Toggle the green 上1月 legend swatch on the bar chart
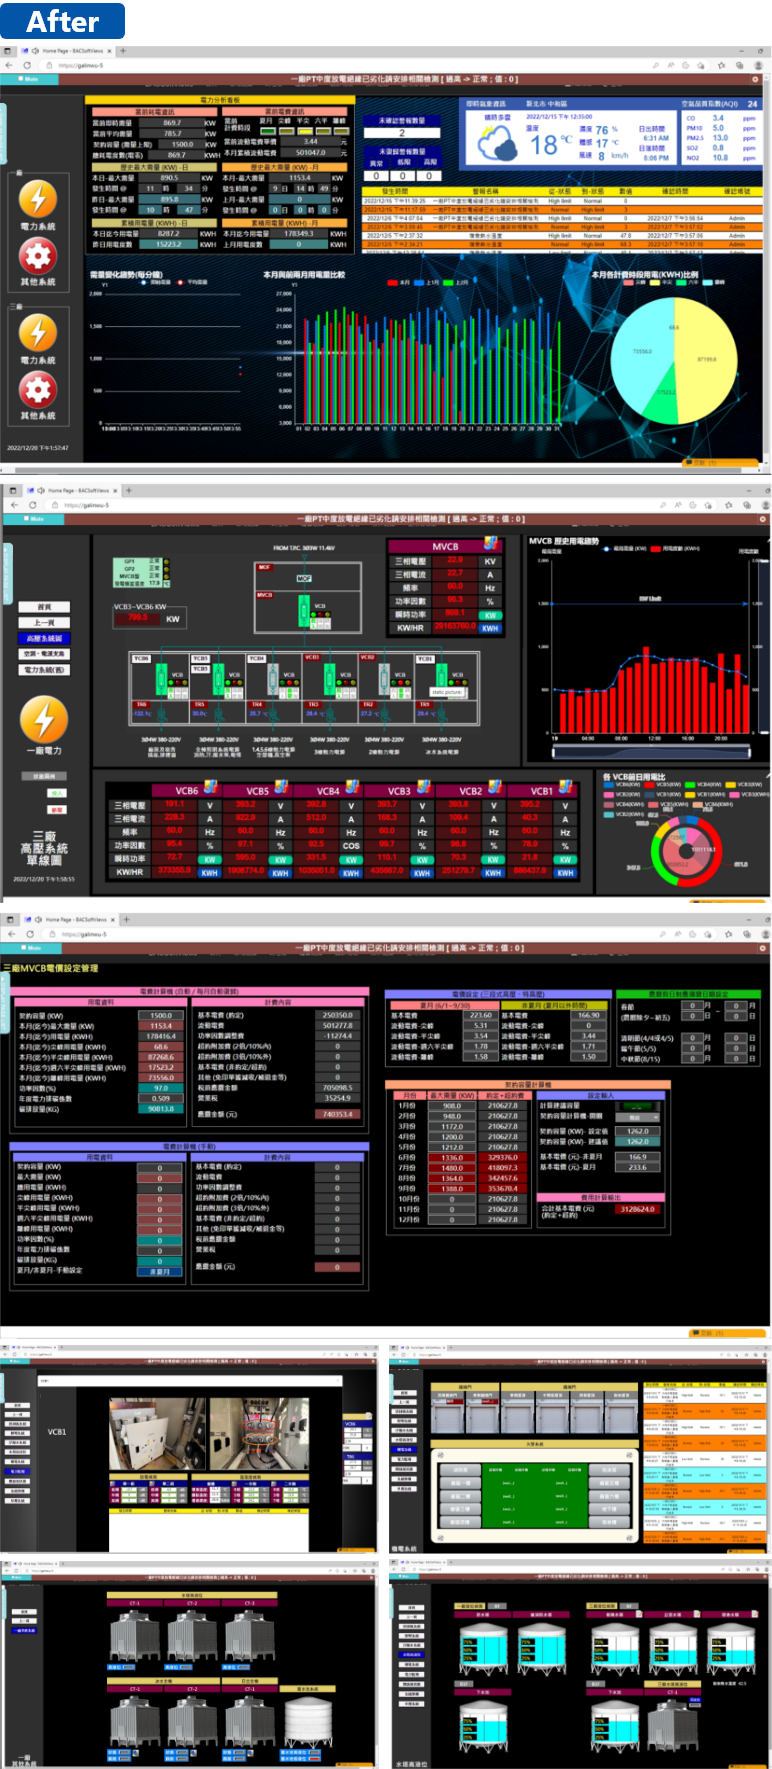Screen dimensions: 772x1769 tap(420, 283)
